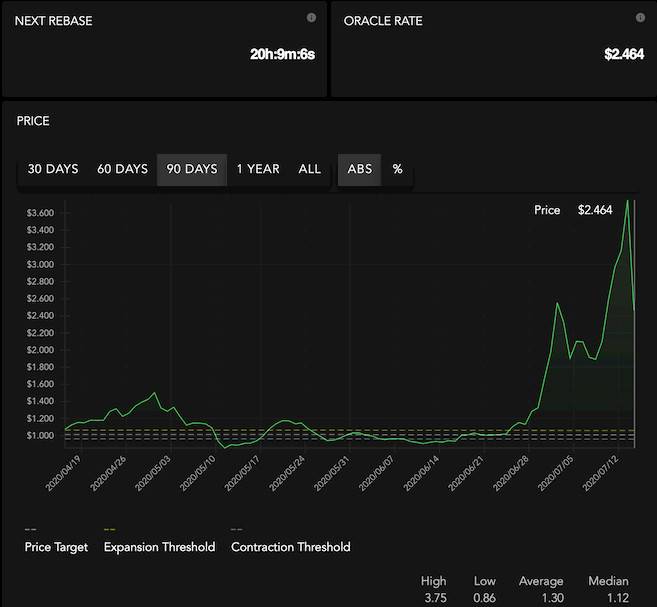This screenshot has width=657, height=607.
Task: Toggle the Price Target legend series
Action: 56,547
